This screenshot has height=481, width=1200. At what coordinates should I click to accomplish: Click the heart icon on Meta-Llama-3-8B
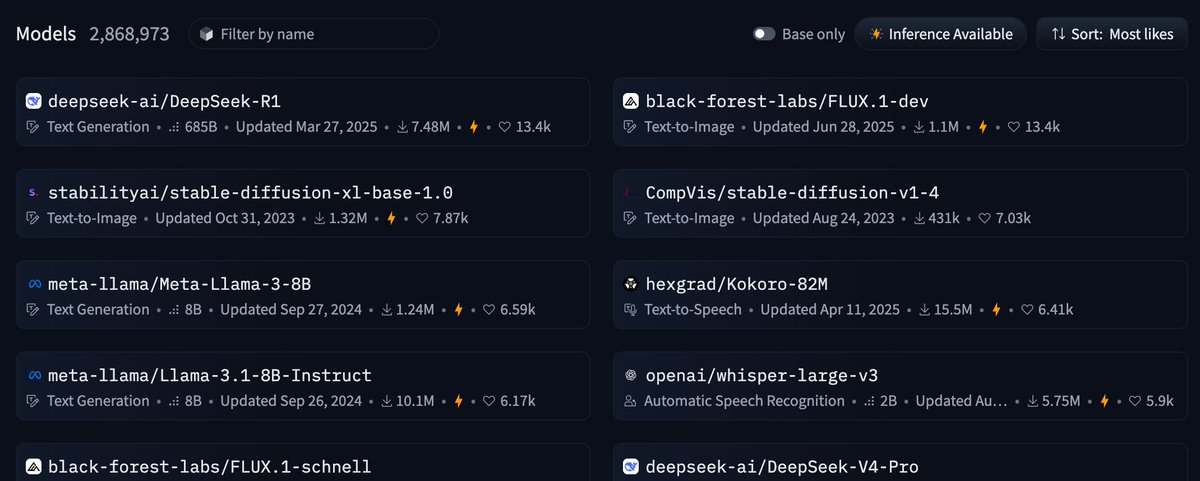tap(489, 310)
